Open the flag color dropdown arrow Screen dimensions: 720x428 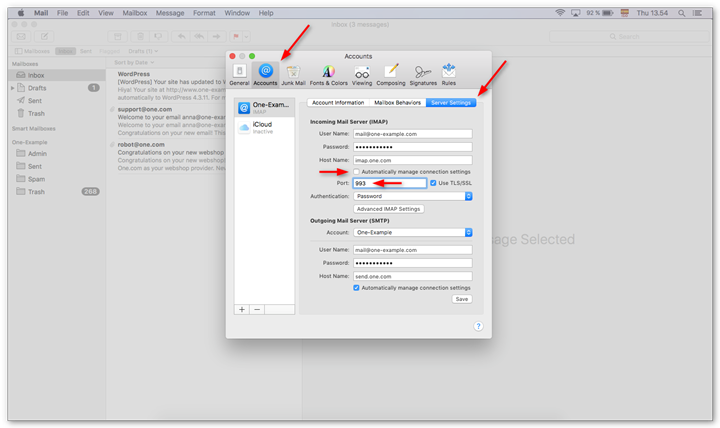click(x=247, y=36)
